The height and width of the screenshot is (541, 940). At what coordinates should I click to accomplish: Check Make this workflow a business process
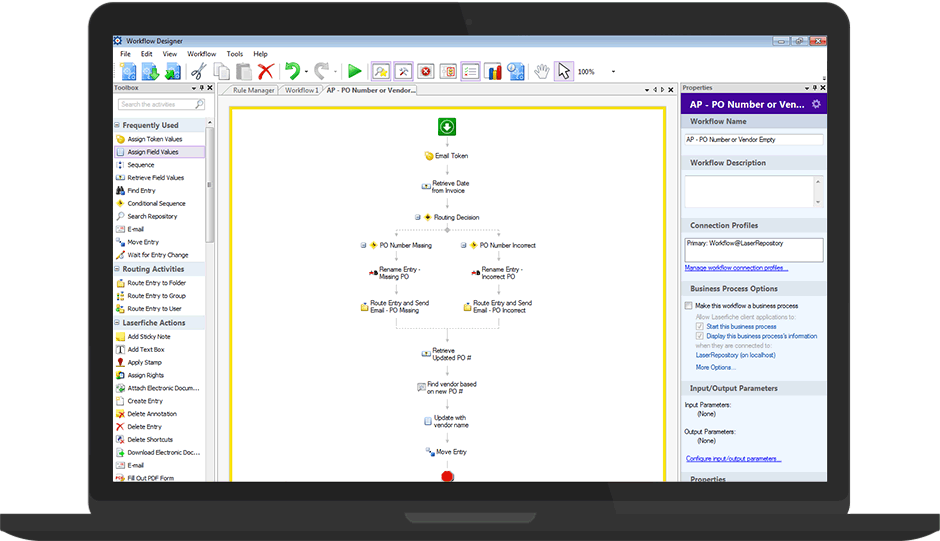[x=688, y=306]
